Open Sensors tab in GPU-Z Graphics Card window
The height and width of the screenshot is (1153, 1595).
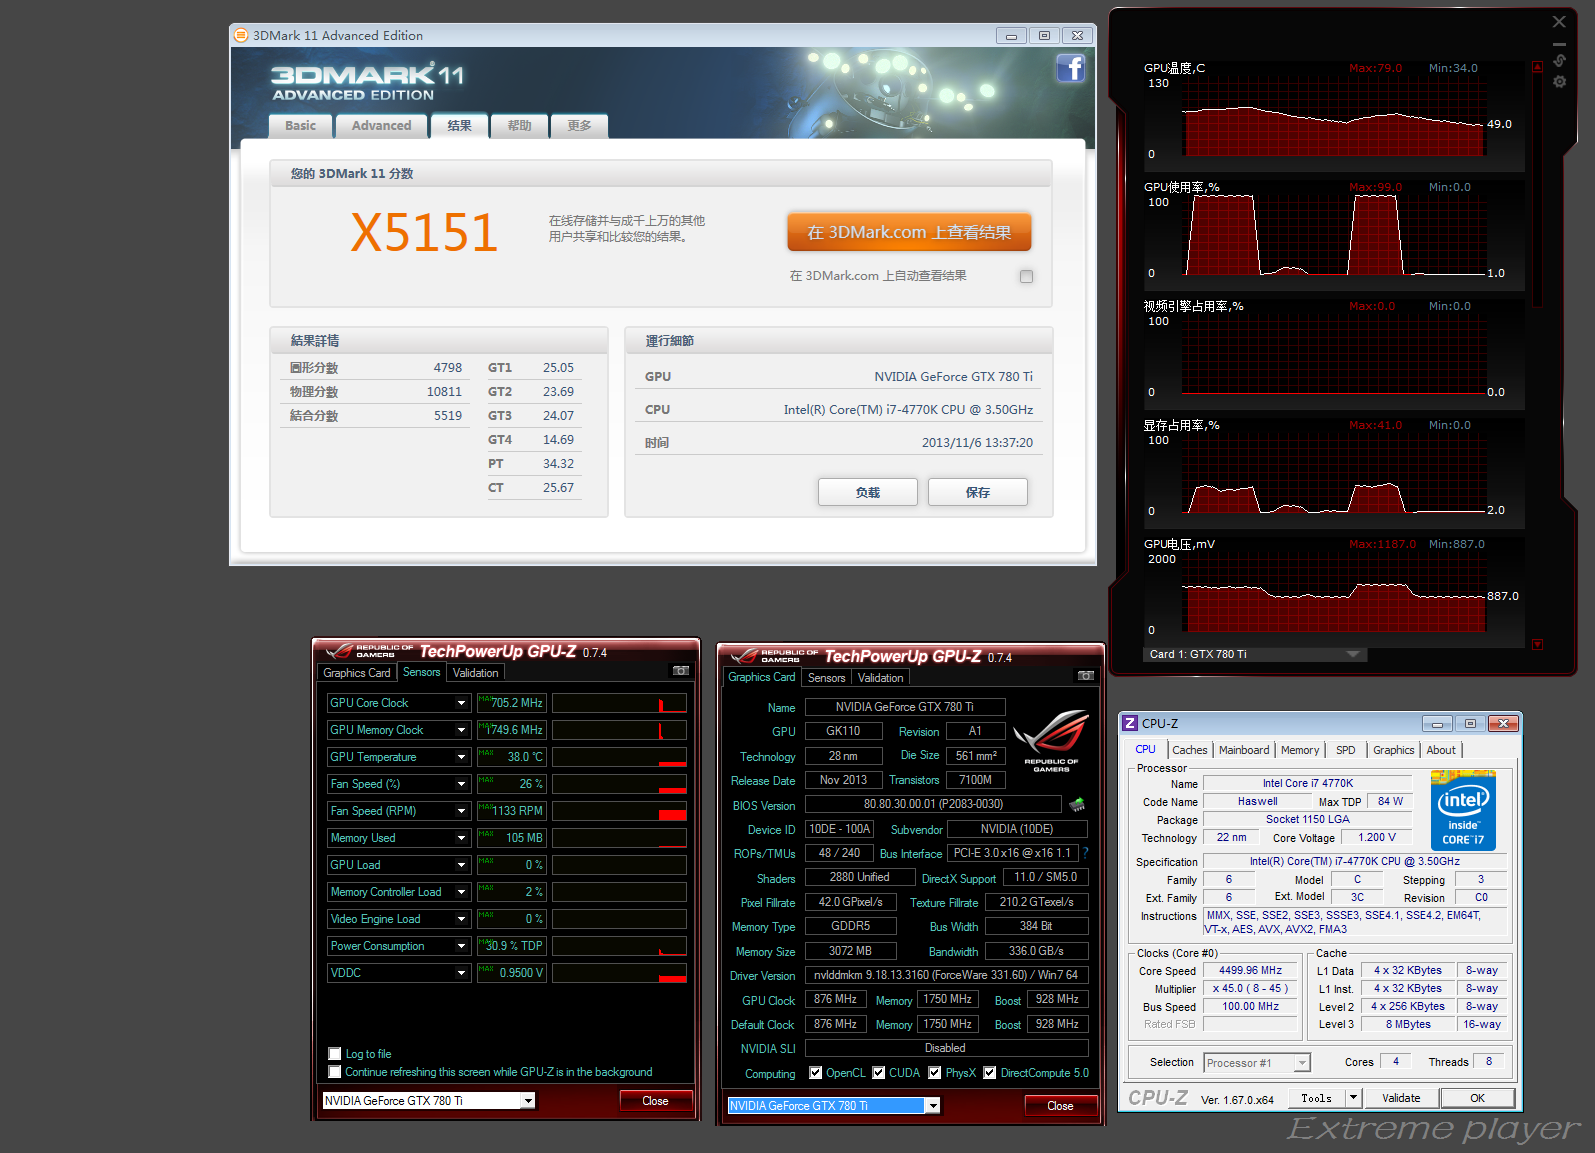pos(827,677)
